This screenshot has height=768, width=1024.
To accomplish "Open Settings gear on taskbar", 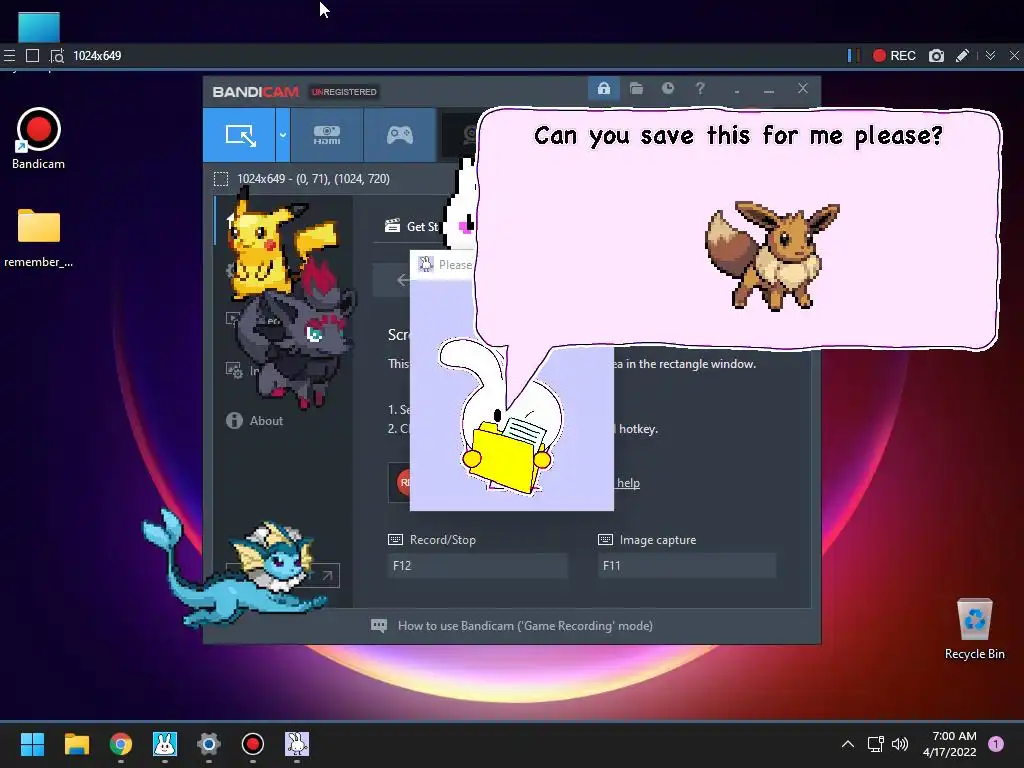I will coord(208,744).
